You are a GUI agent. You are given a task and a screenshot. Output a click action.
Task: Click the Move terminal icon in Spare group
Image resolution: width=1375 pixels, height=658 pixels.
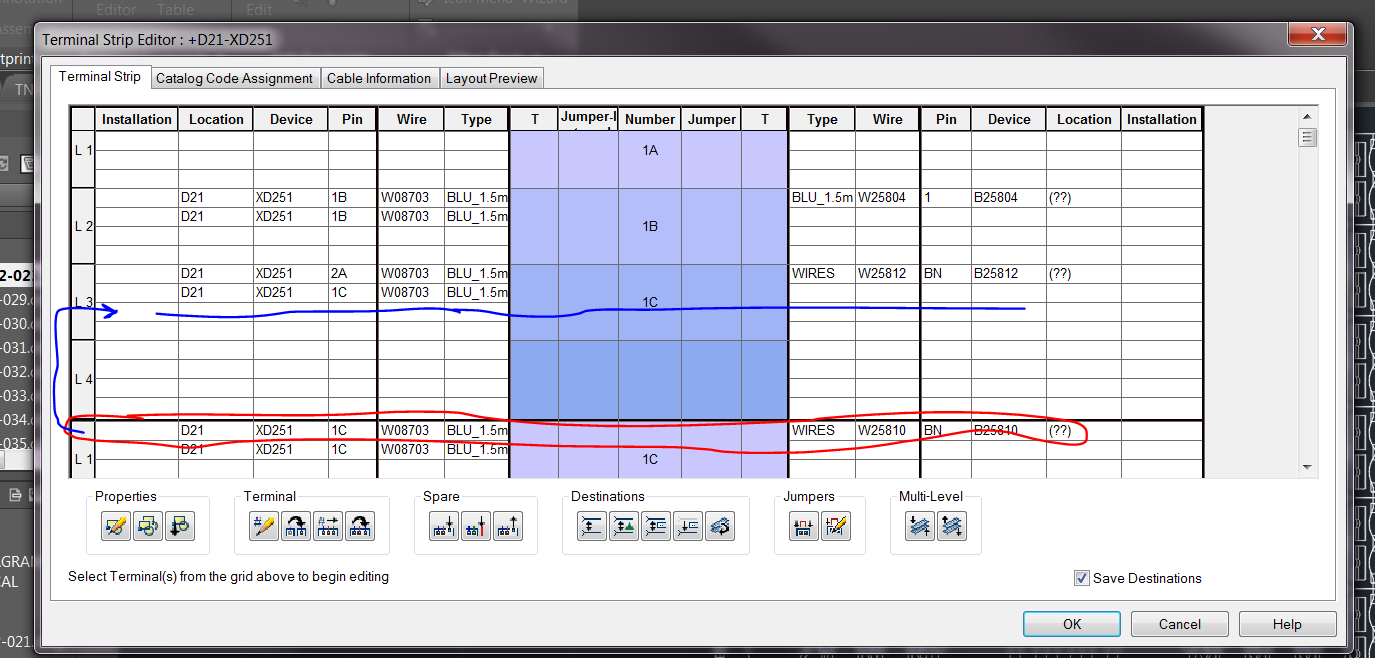click(508, 525)
